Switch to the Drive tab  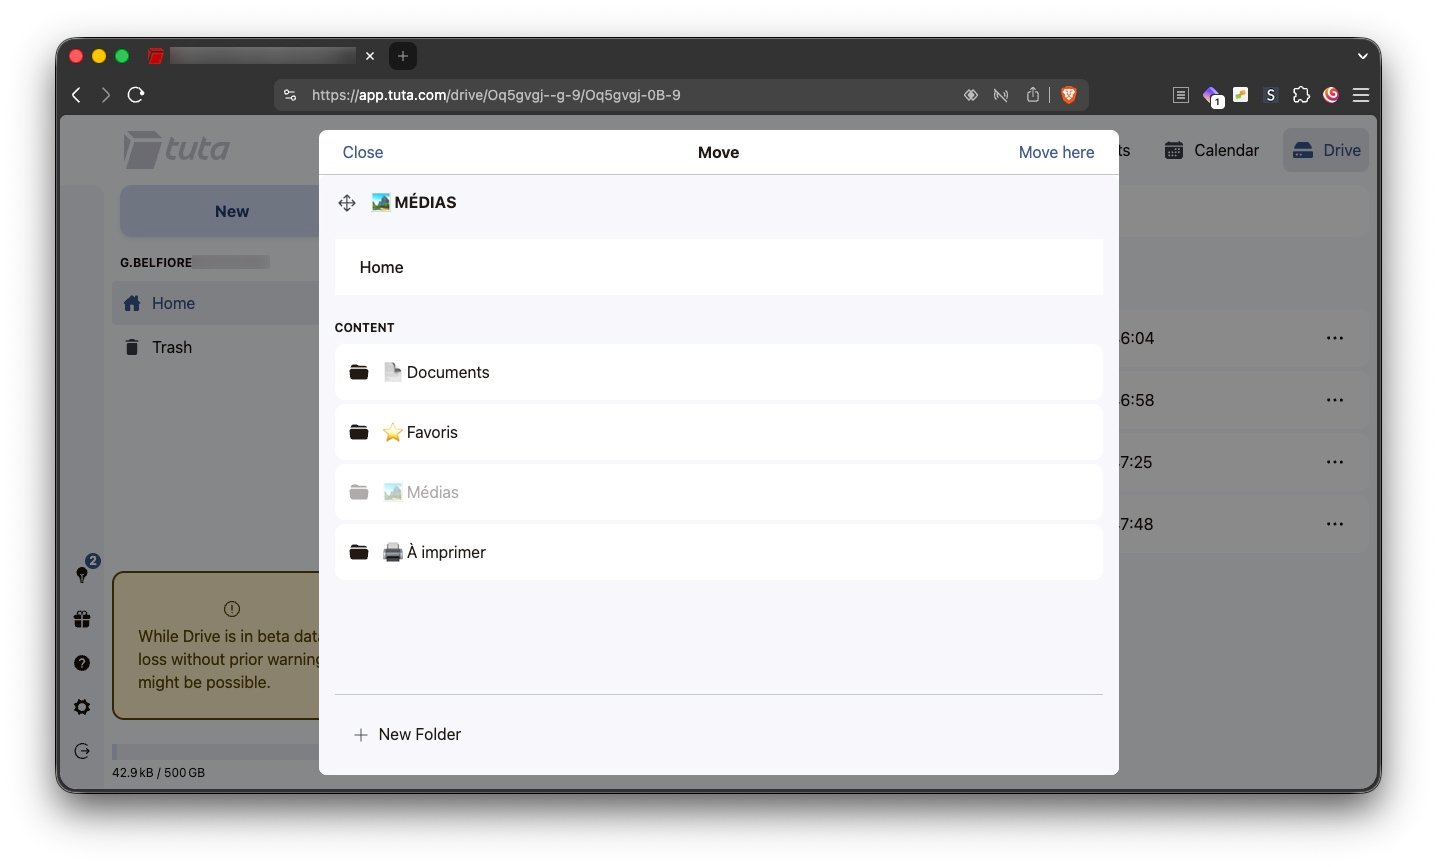1326,150
